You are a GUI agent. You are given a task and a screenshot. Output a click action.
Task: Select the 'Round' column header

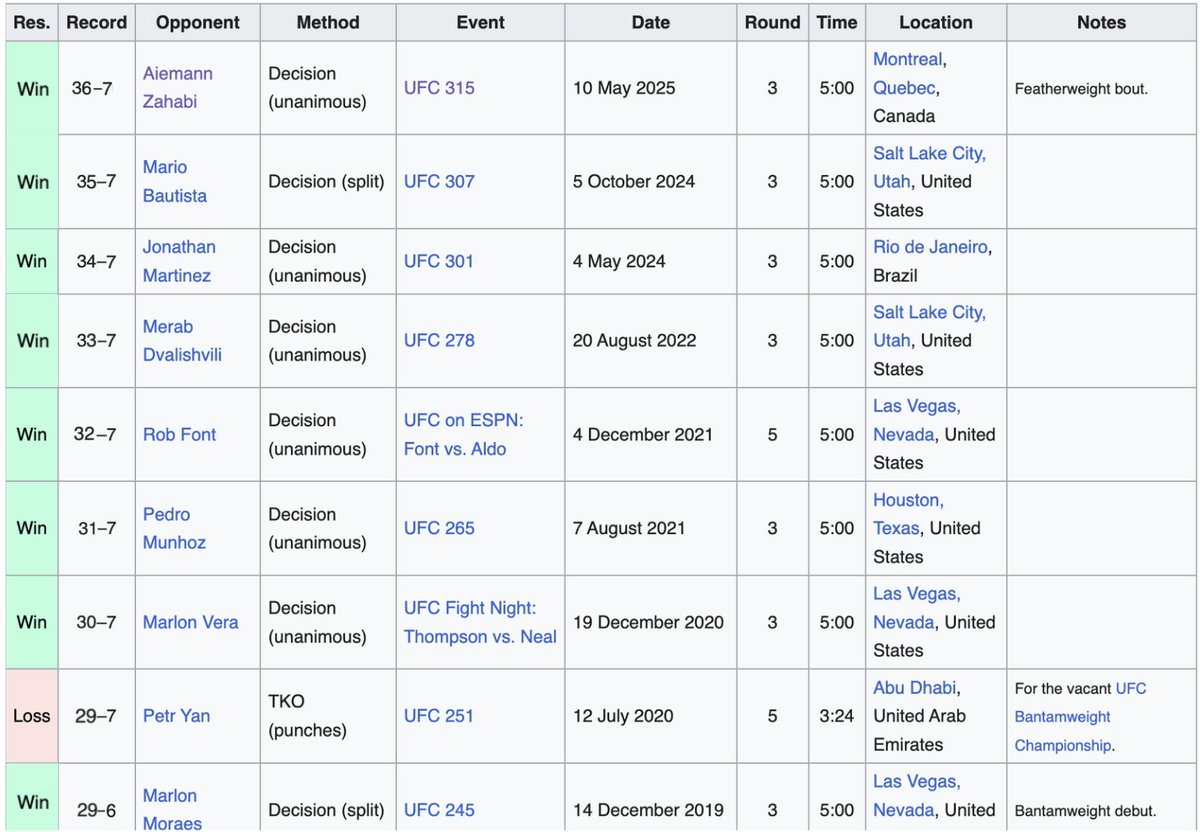point(772,22)
